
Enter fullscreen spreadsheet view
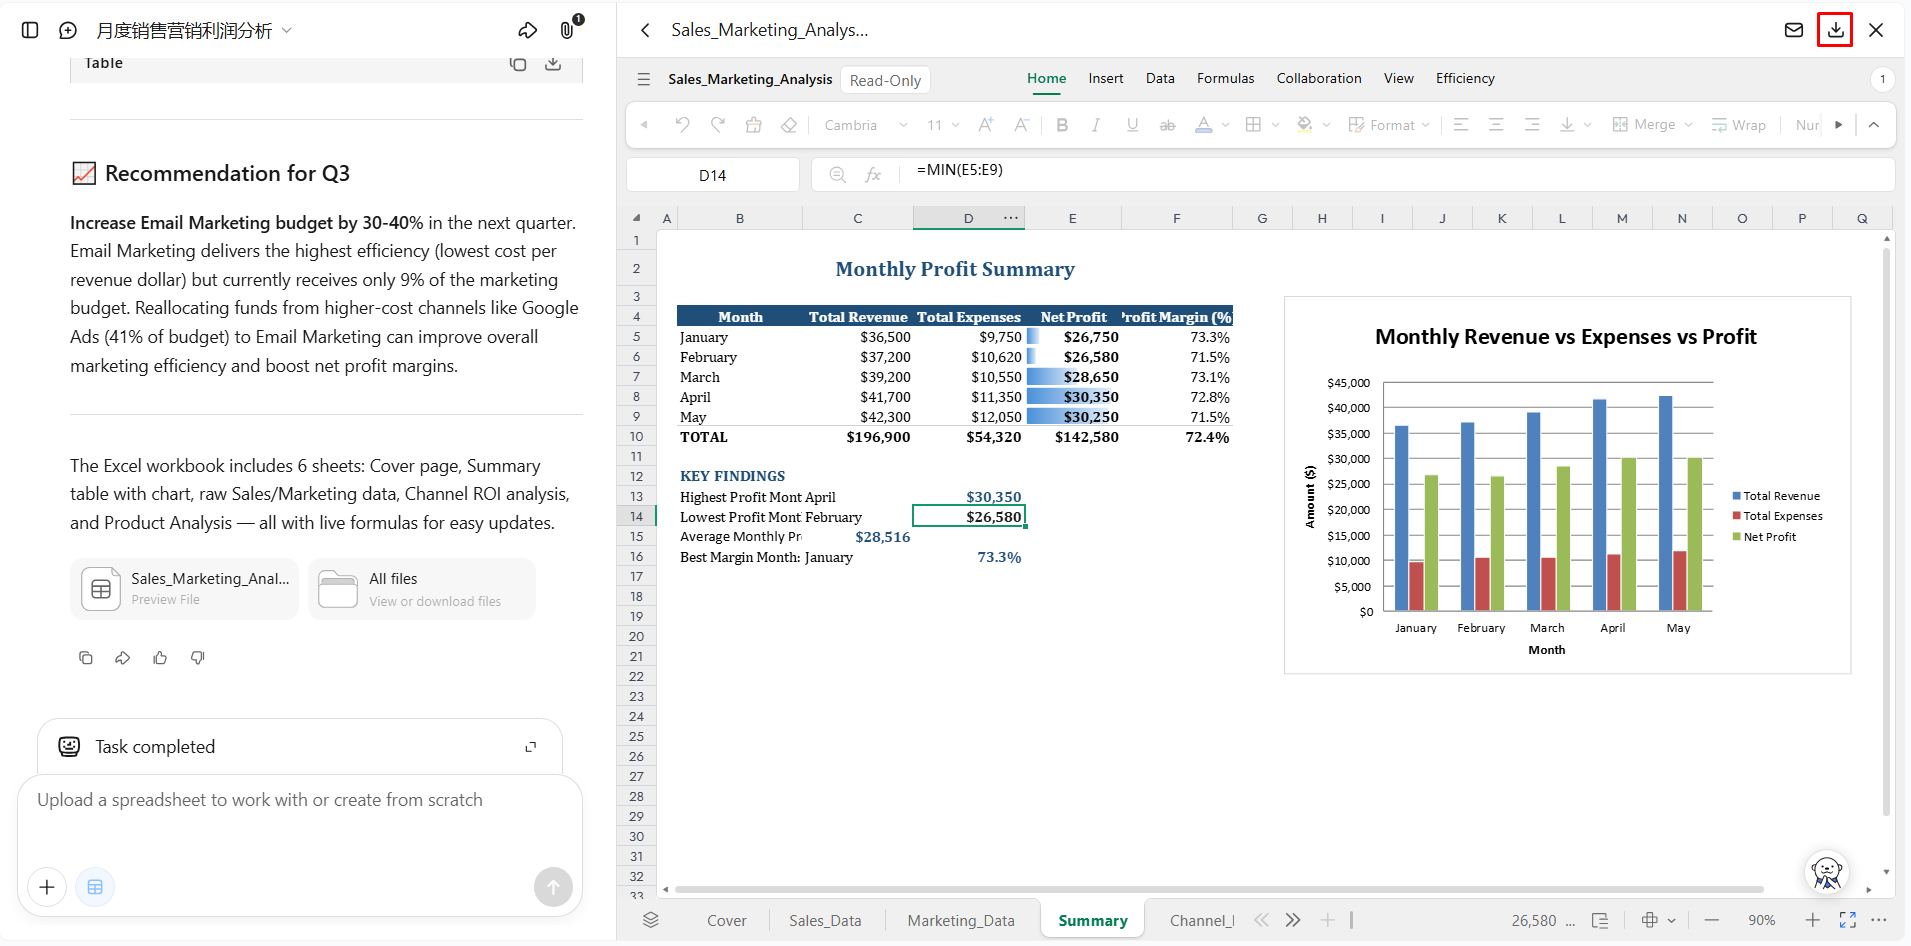[x=1848, y=920]
